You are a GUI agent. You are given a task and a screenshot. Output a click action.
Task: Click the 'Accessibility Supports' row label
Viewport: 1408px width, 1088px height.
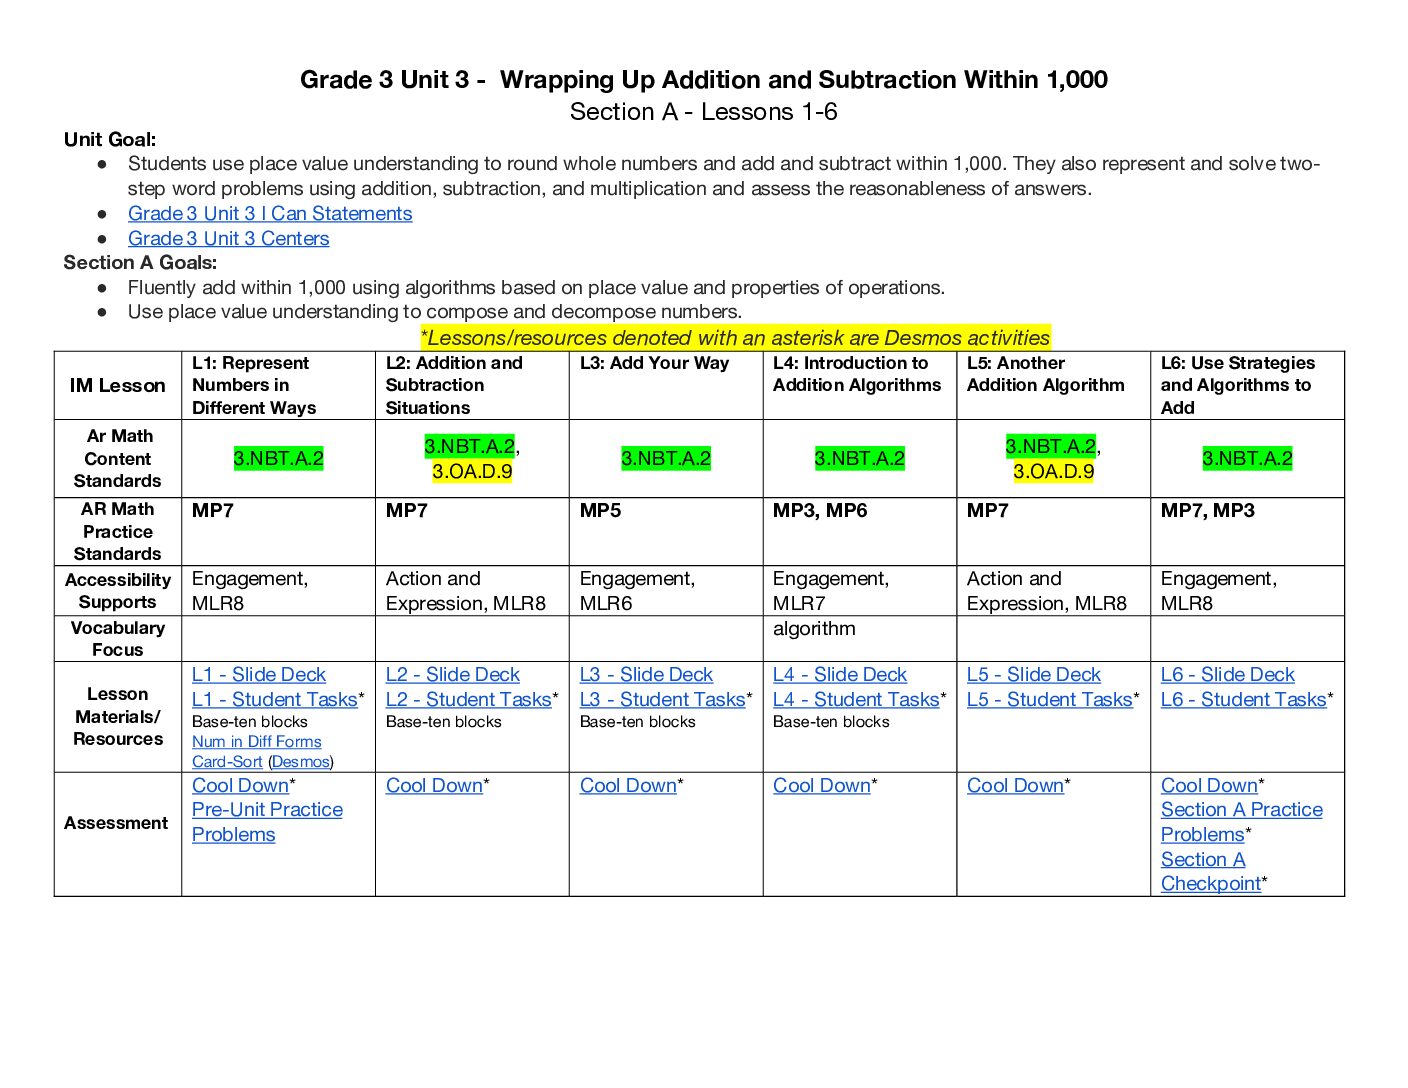[x=118, y=591]
